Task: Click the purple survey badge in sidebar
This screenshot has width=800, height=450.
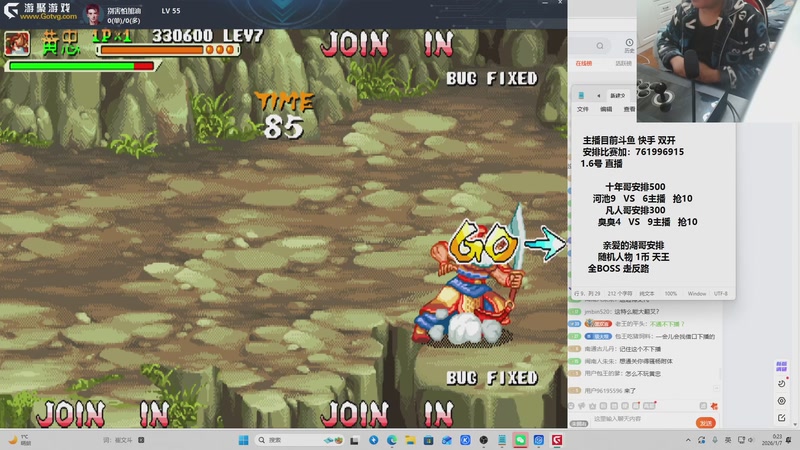Action: (x=781, y=366)
